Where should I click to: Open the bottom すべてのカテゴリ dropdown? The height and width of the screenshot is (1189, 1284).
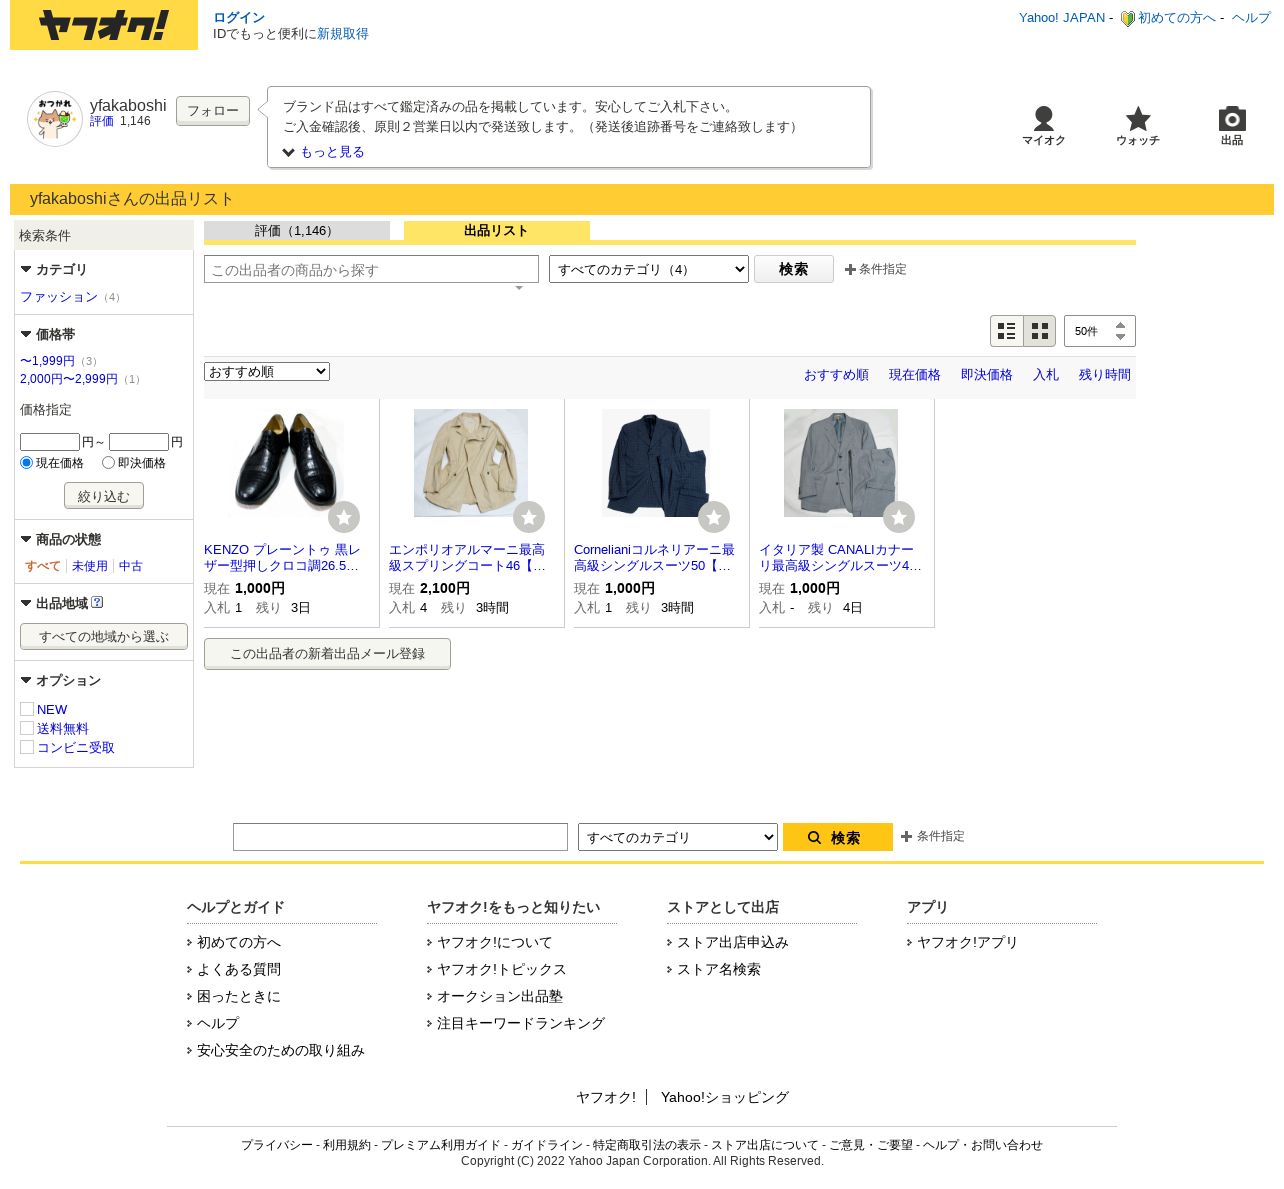[x=678, y=837]
